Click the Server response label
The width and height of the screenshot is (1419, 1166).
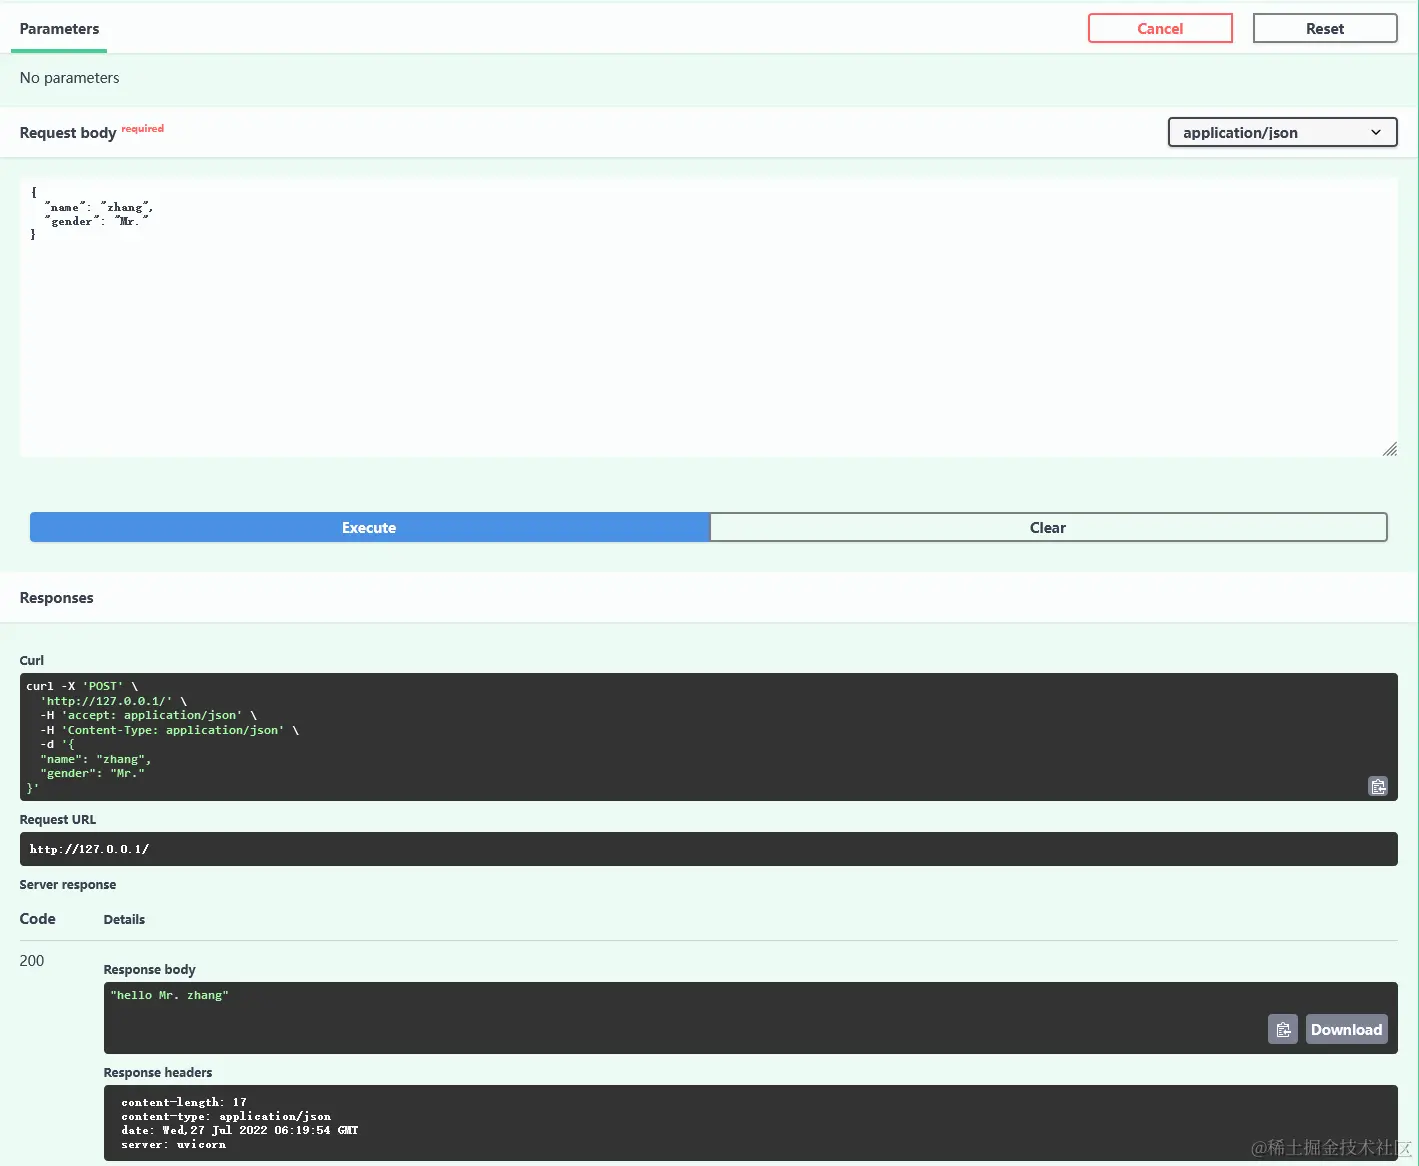pyautogui.click(x=67, y=884)
